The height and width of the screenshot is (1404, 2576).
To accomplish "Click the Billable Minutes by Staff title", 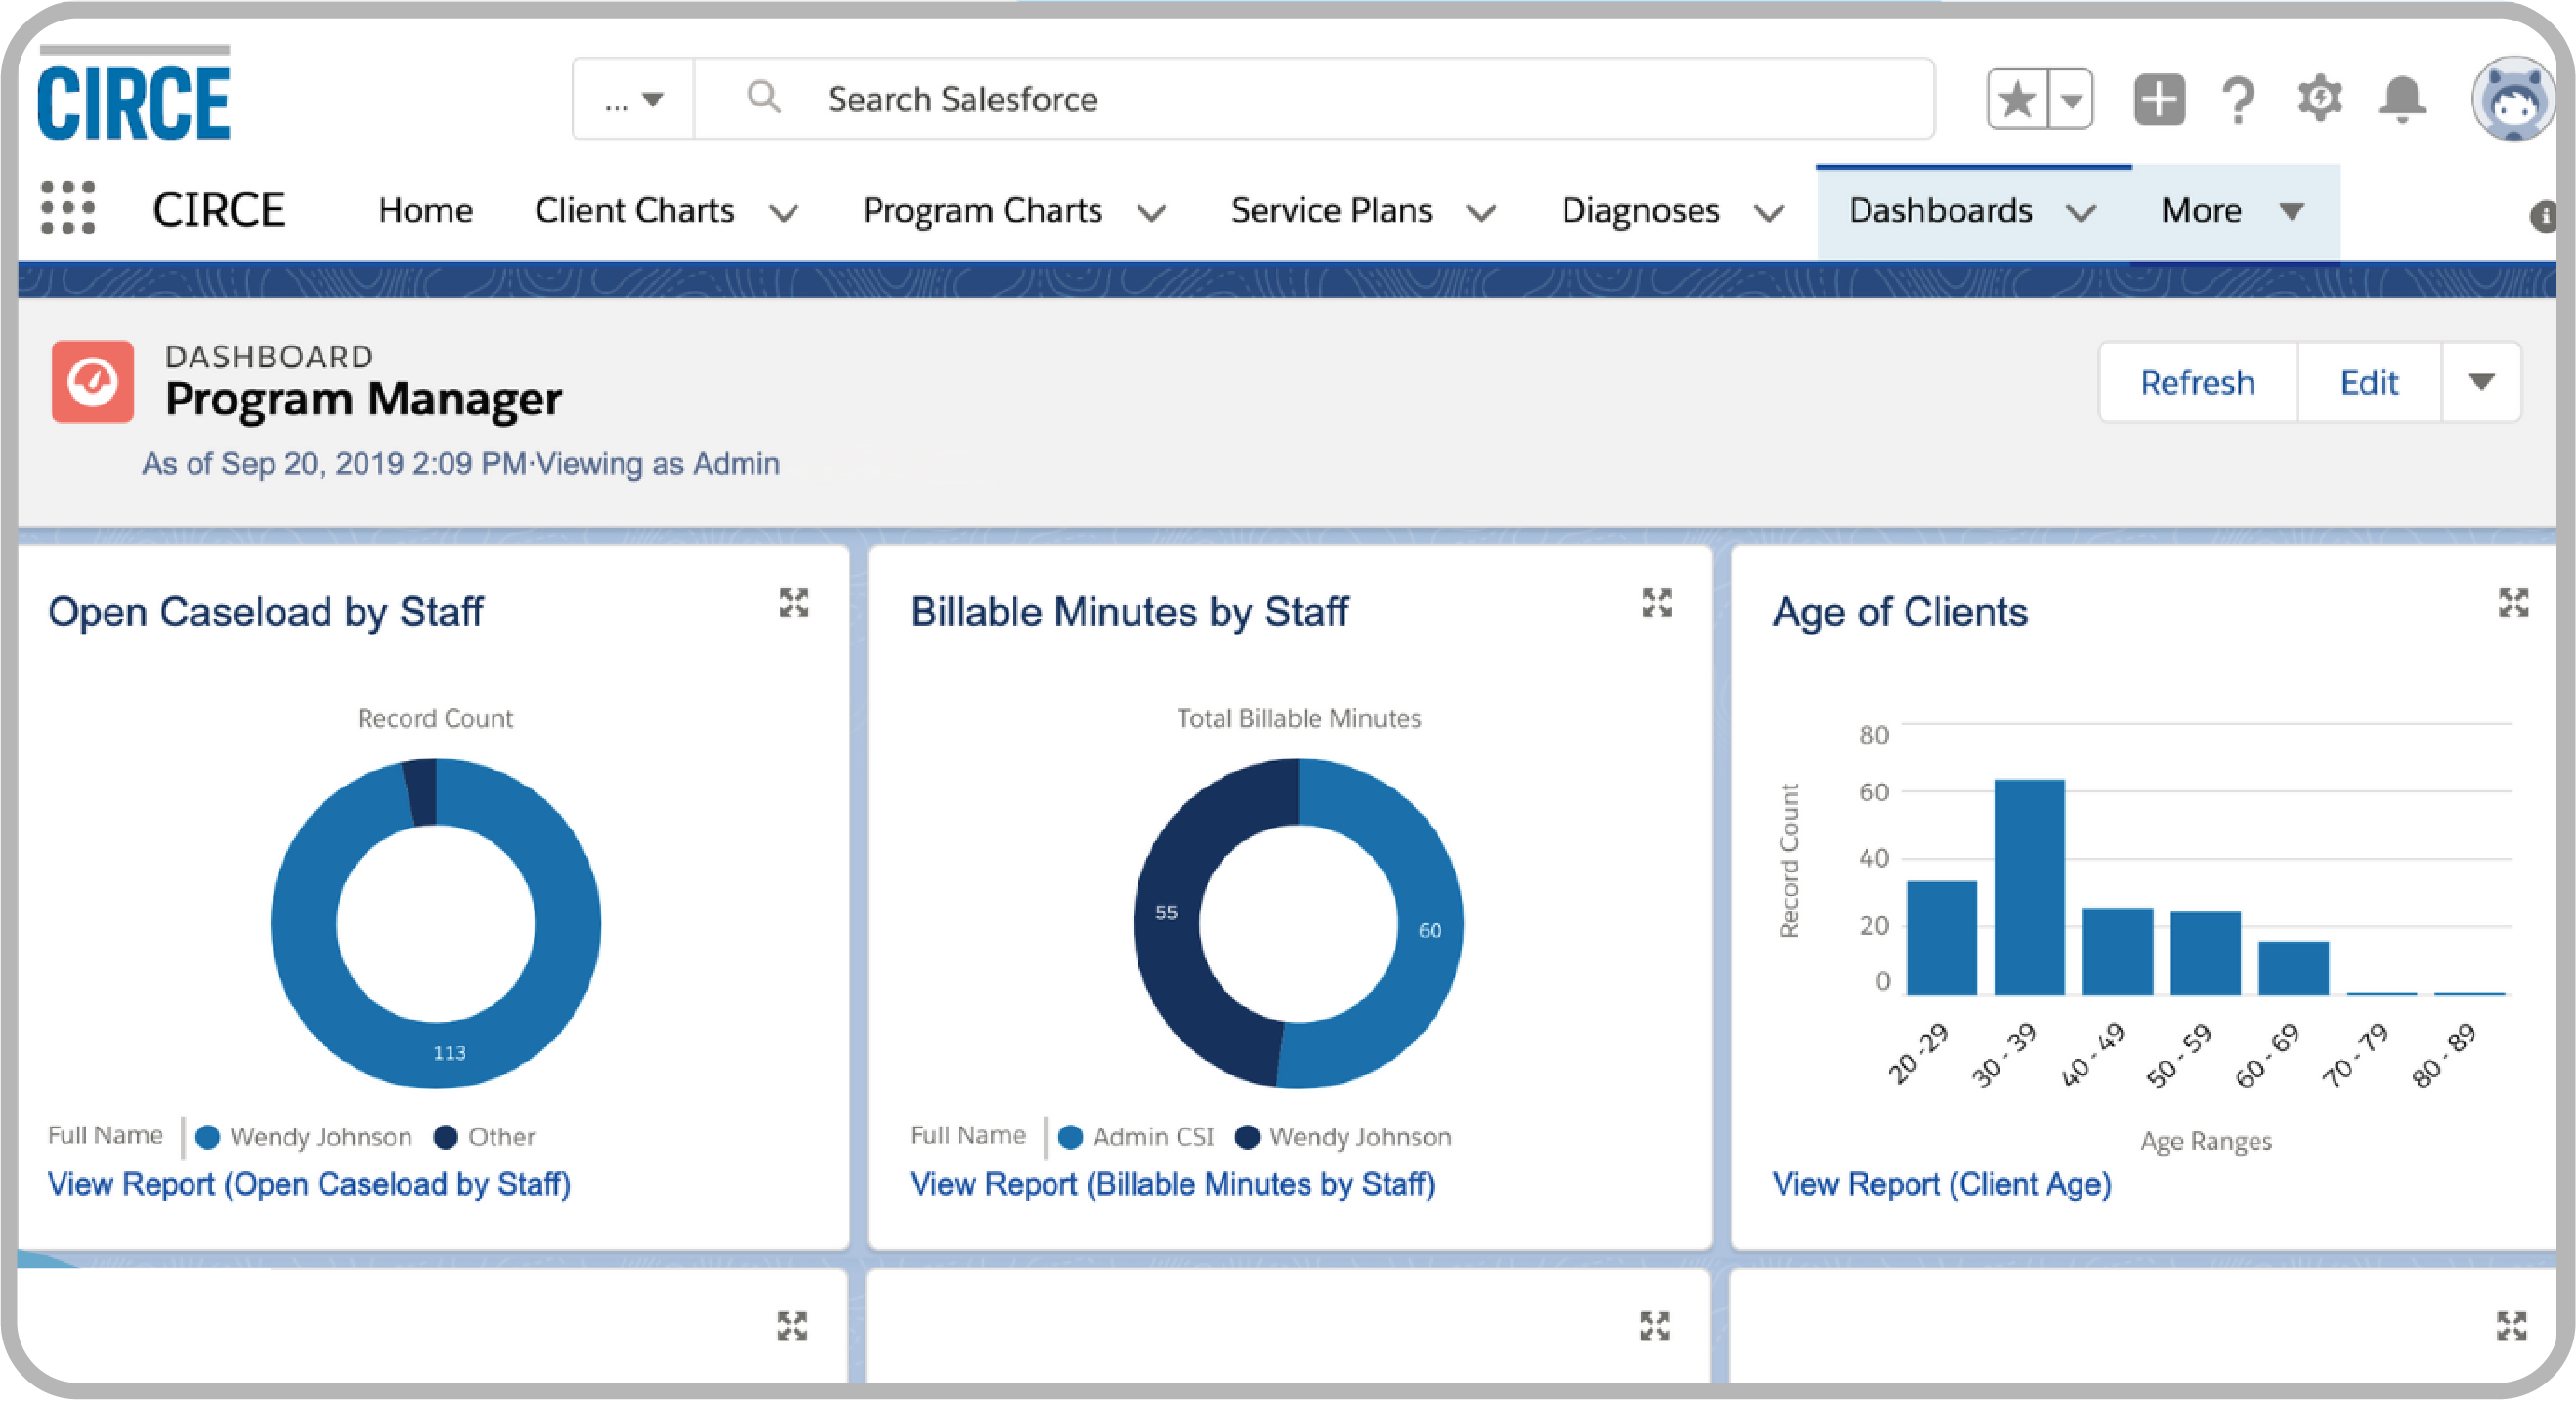I will pos(1128,612).
